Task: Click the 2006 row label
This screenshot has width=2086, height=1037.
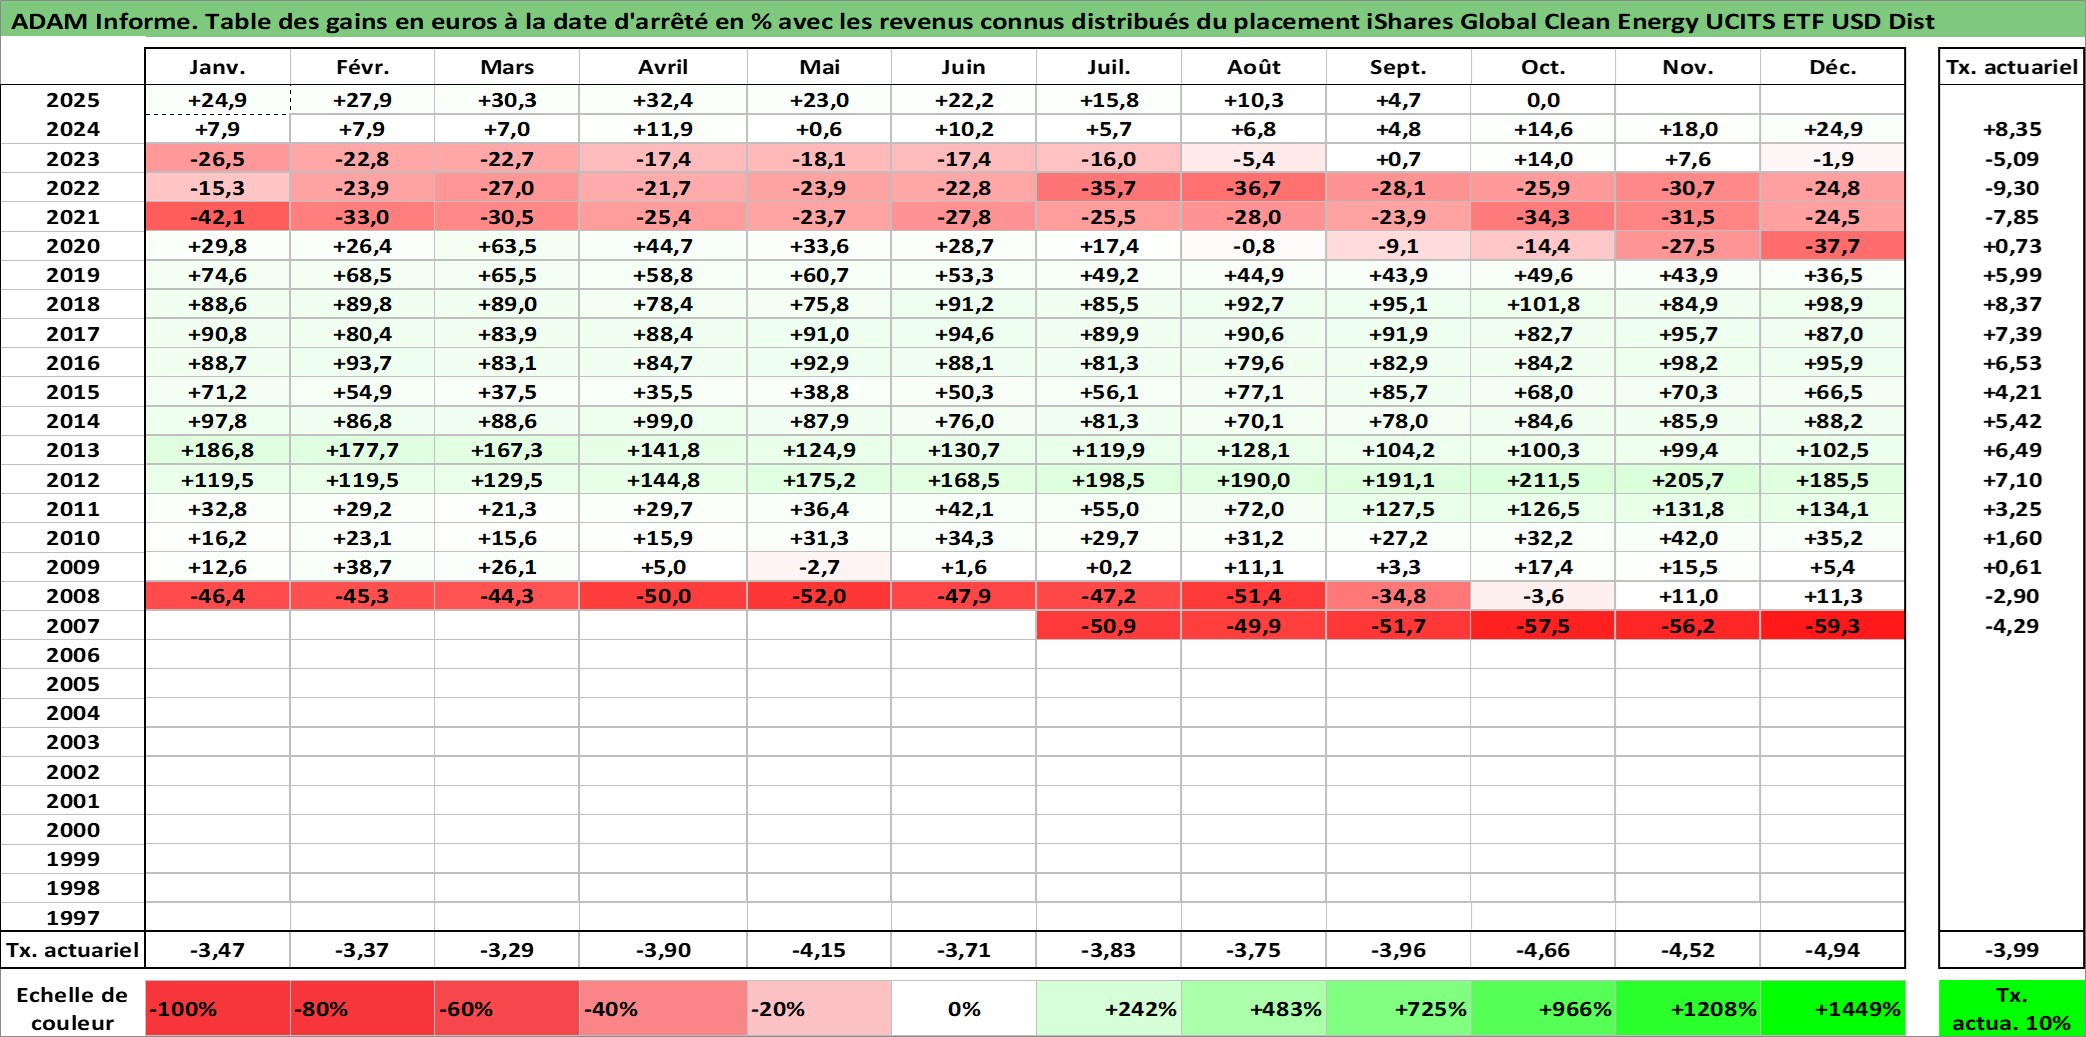Action: (73, 655)
